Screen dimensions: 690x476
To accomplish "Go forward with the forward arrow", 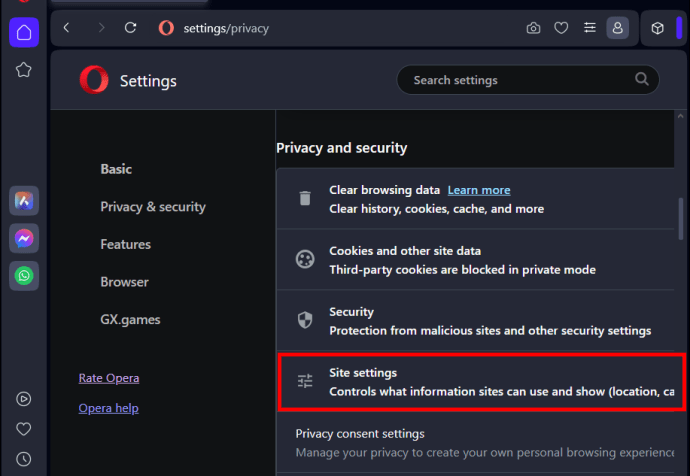I will (x=102, y=28).
